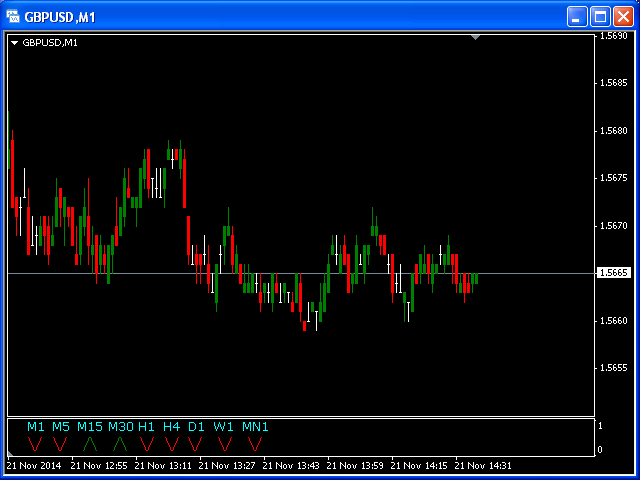Click the MN1 red down arrow indicator
Screen dimensions: 640x480
point(255,444)
